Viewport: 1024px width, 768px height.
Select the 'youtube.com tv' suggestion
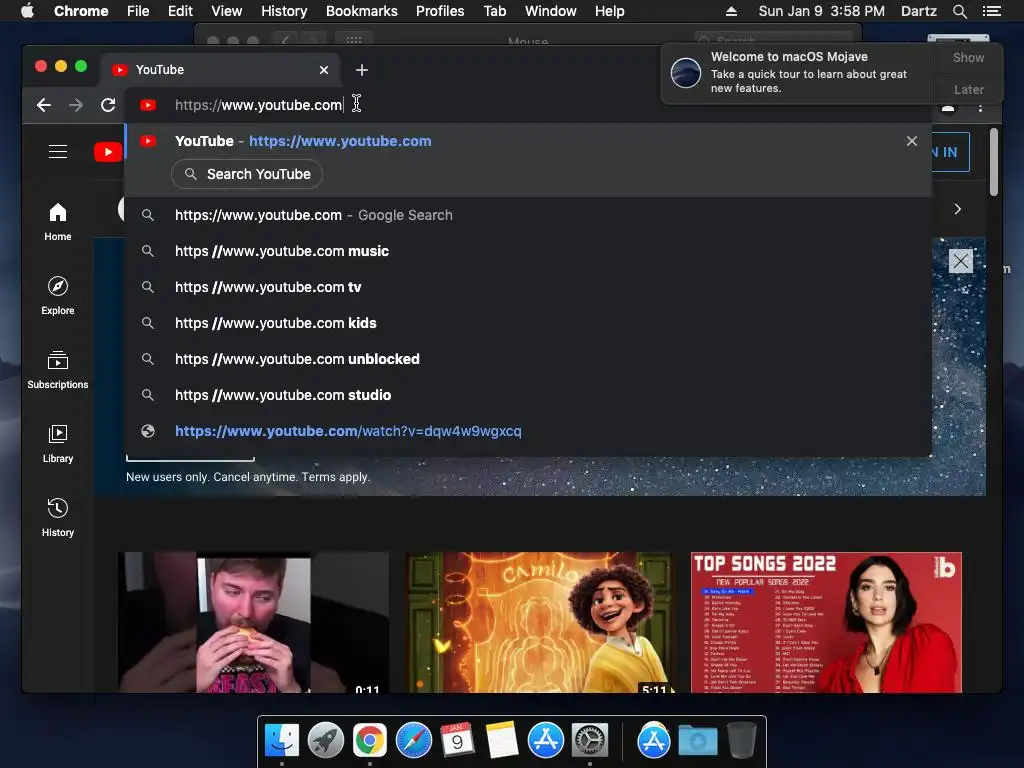pyautogui.click(x=528, y=287)
